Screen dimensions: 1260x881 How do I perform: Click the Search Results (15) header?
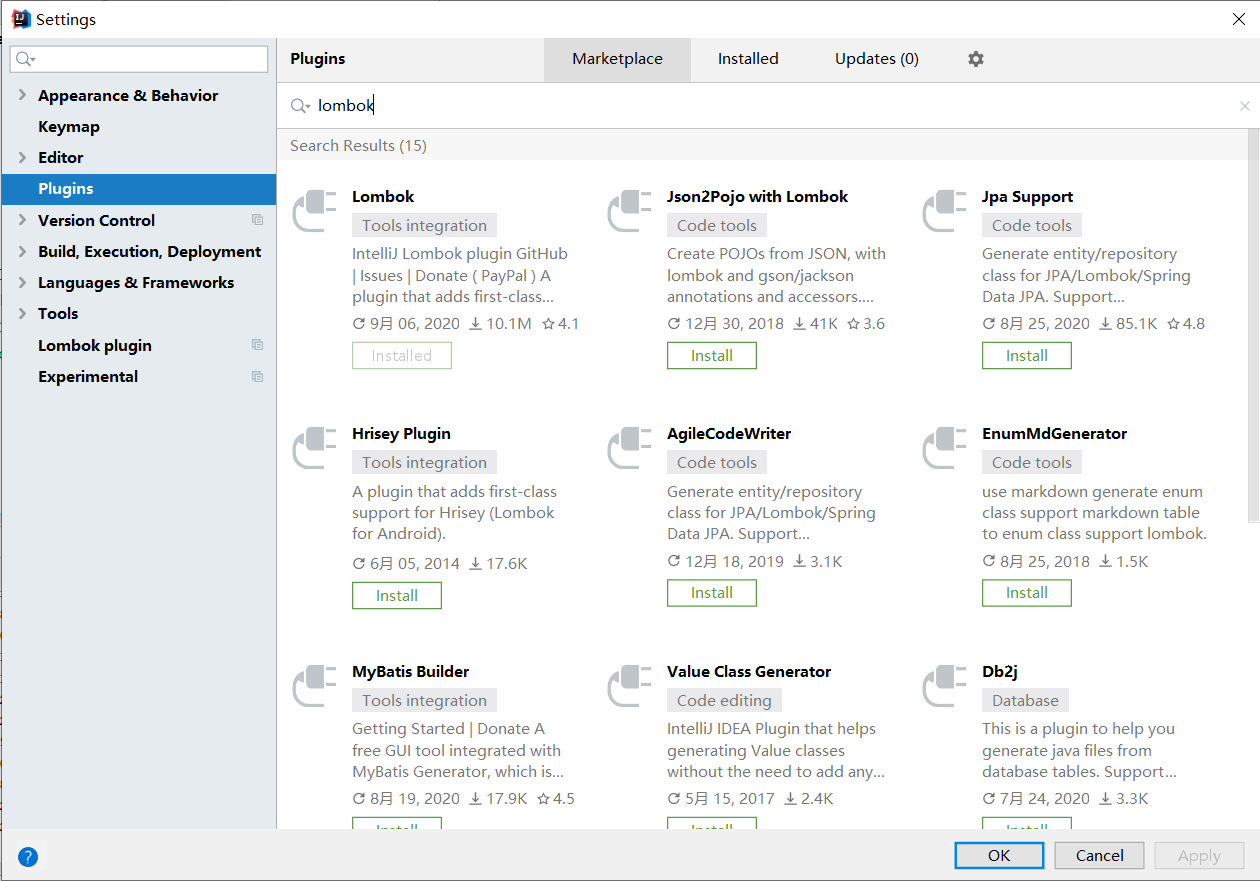358,146
